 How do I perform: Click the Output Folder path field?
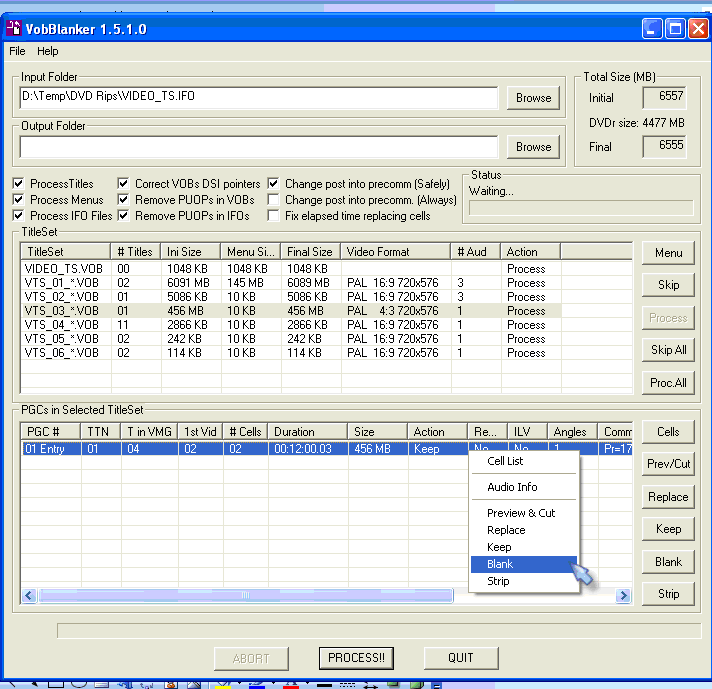click(x=259, y=147)
